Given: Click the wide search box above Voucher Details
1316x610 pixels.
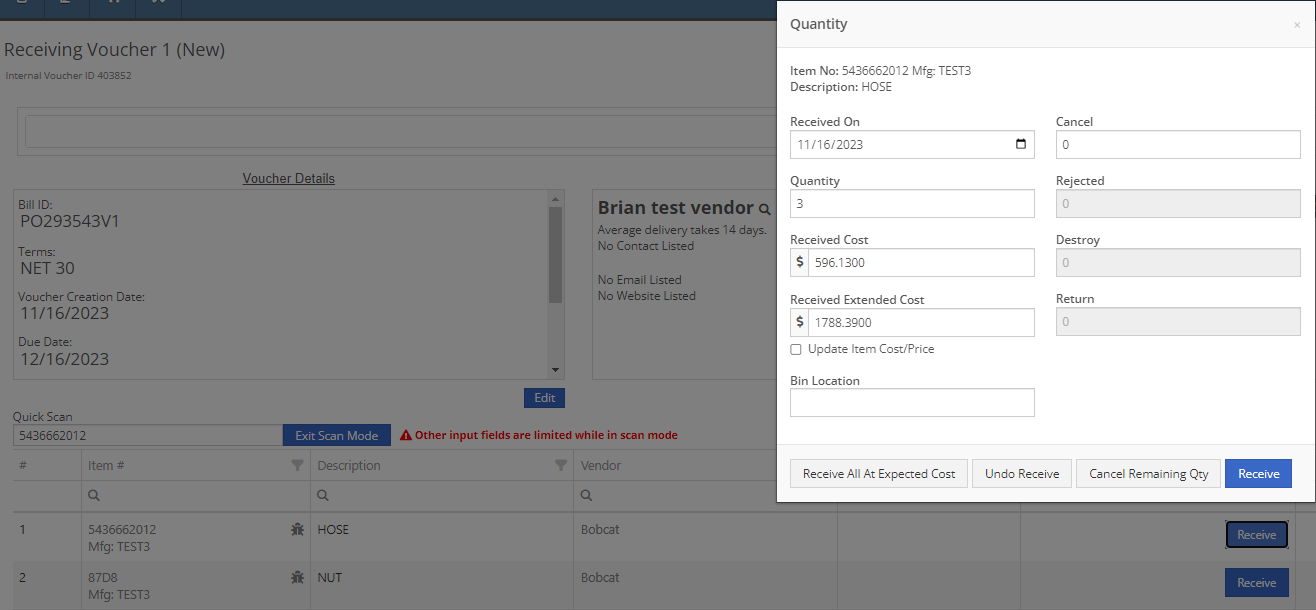Looking at the screenshot, I should point(401,131).
